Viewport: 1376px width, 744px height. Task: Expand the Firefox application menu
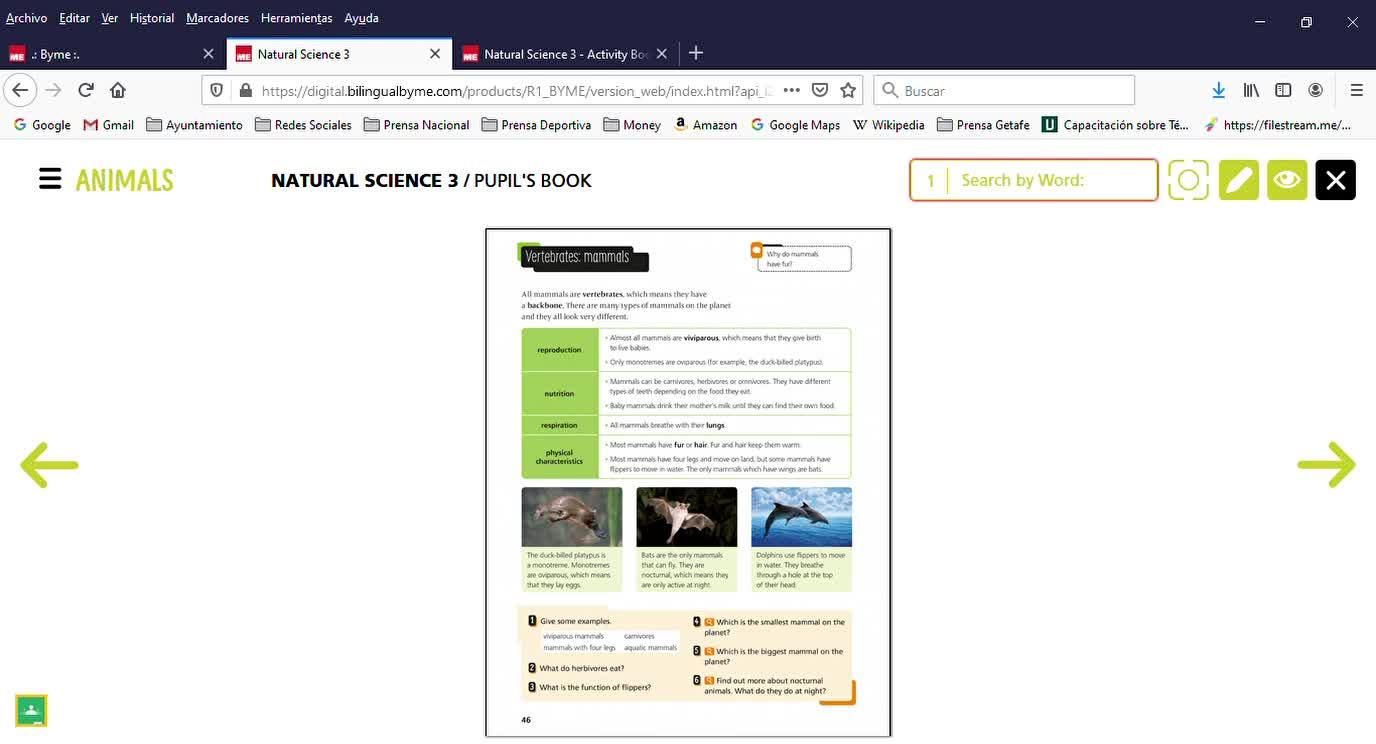[1356, 90]
